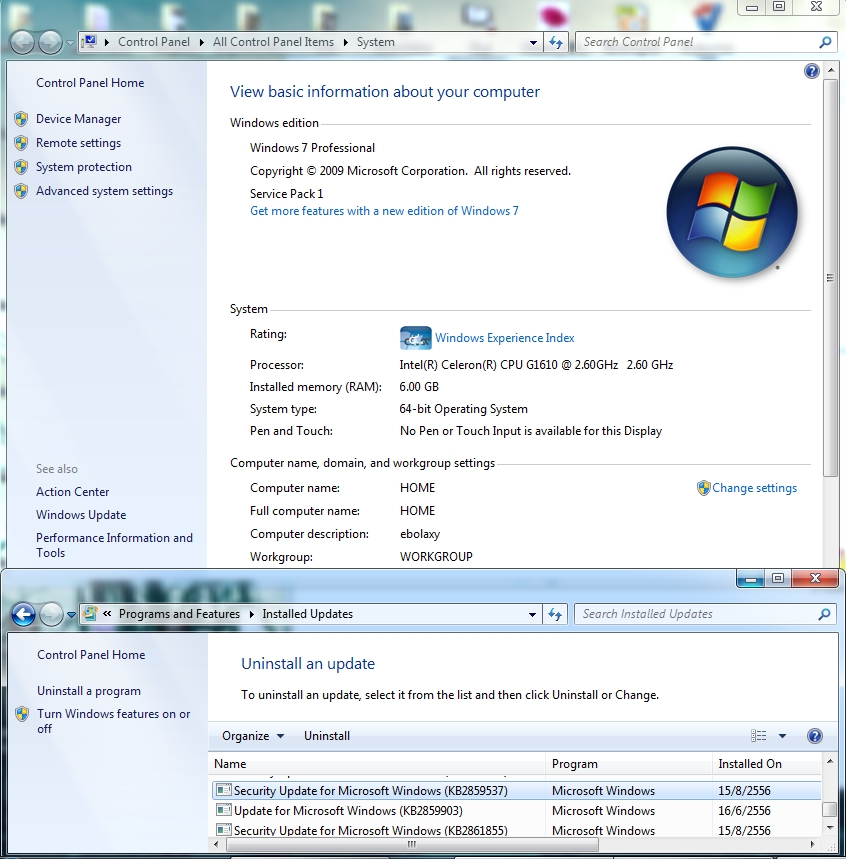The height and width of the screenshot is (859, 846).
Task: Click horizontal scrollbar thumb in updates list
Action: pyautogui.click(x=411, y=844)
